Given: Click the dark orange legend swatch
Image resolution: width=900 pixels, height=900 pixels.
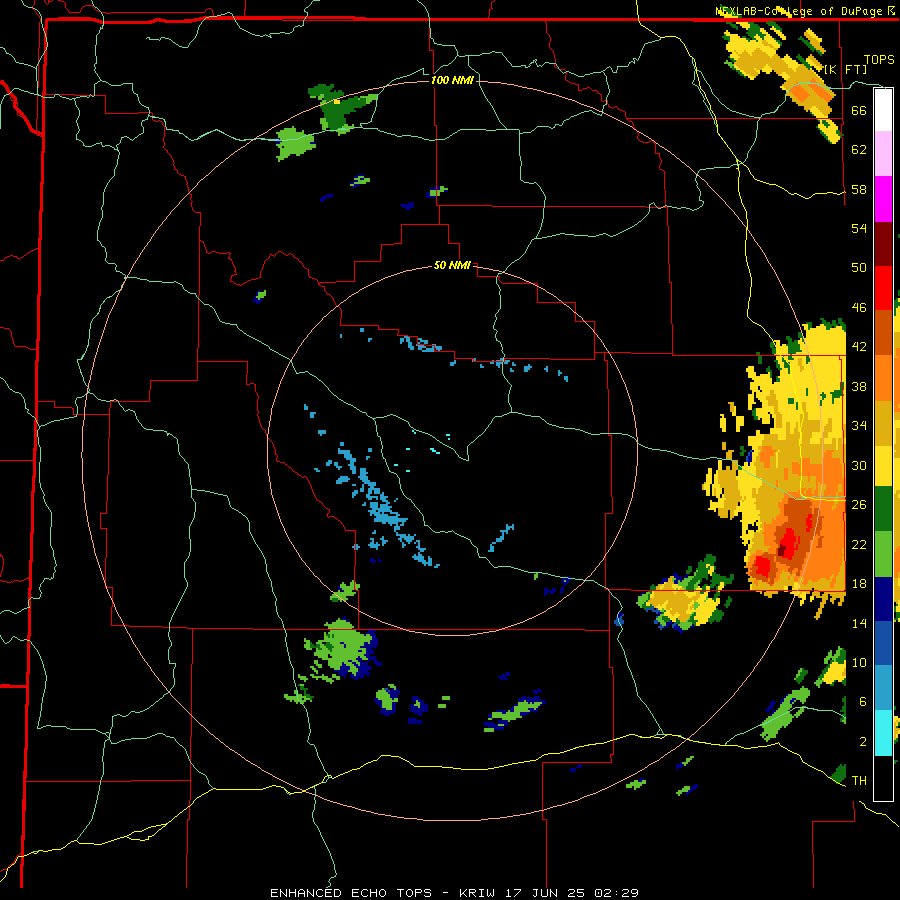Looking at the screenshot, I should click(x=883, y=332).
